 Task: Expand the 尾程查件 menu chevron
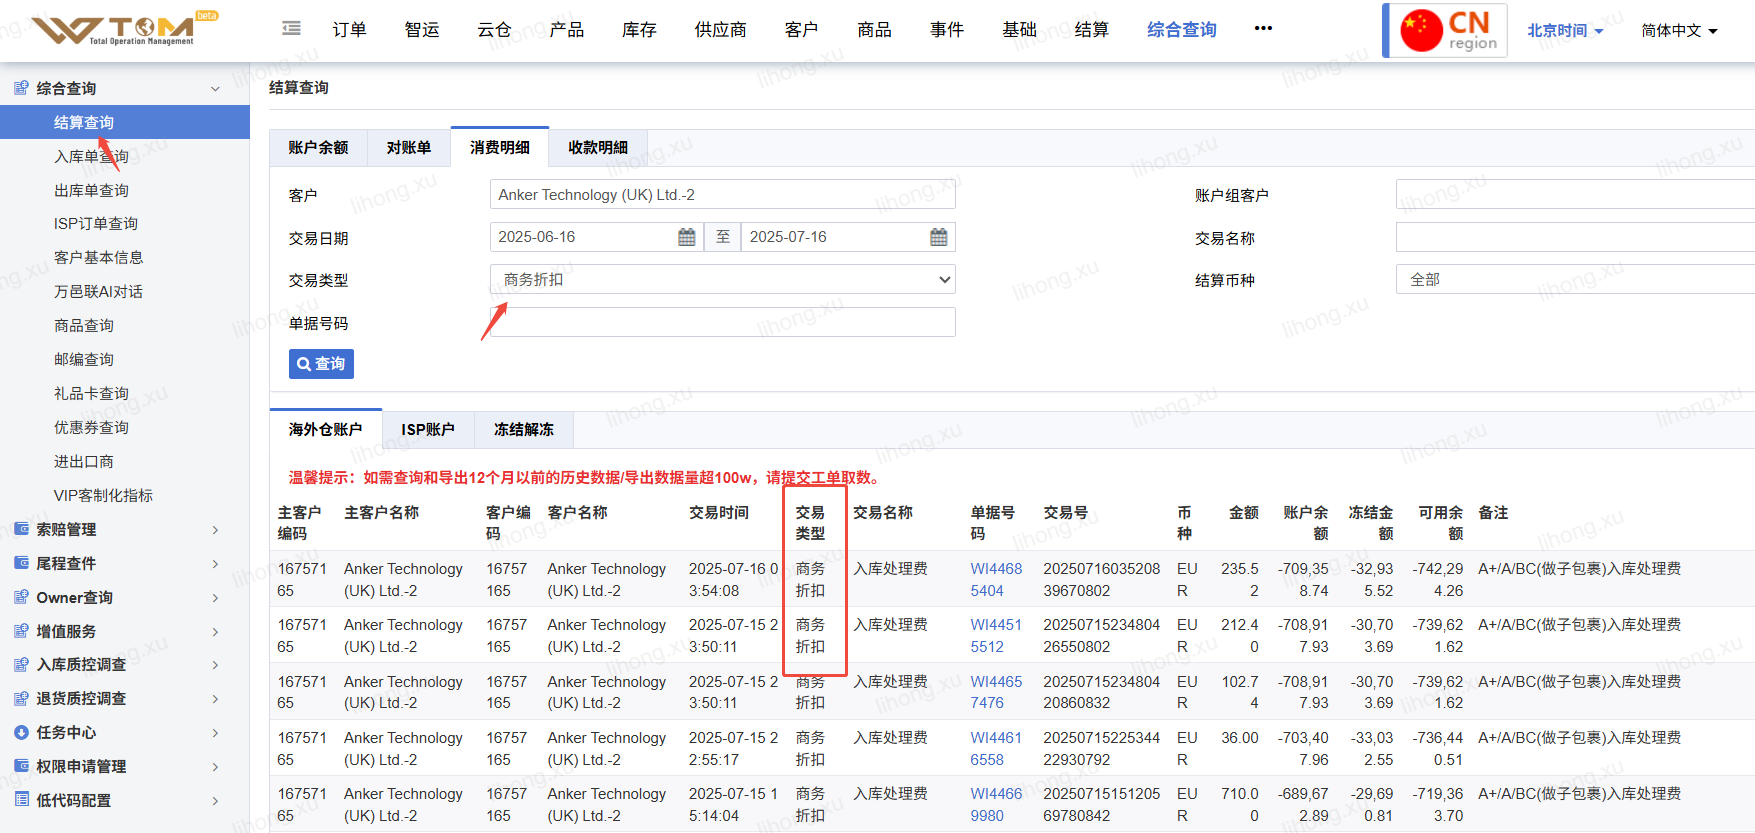(x=215, y=563)
